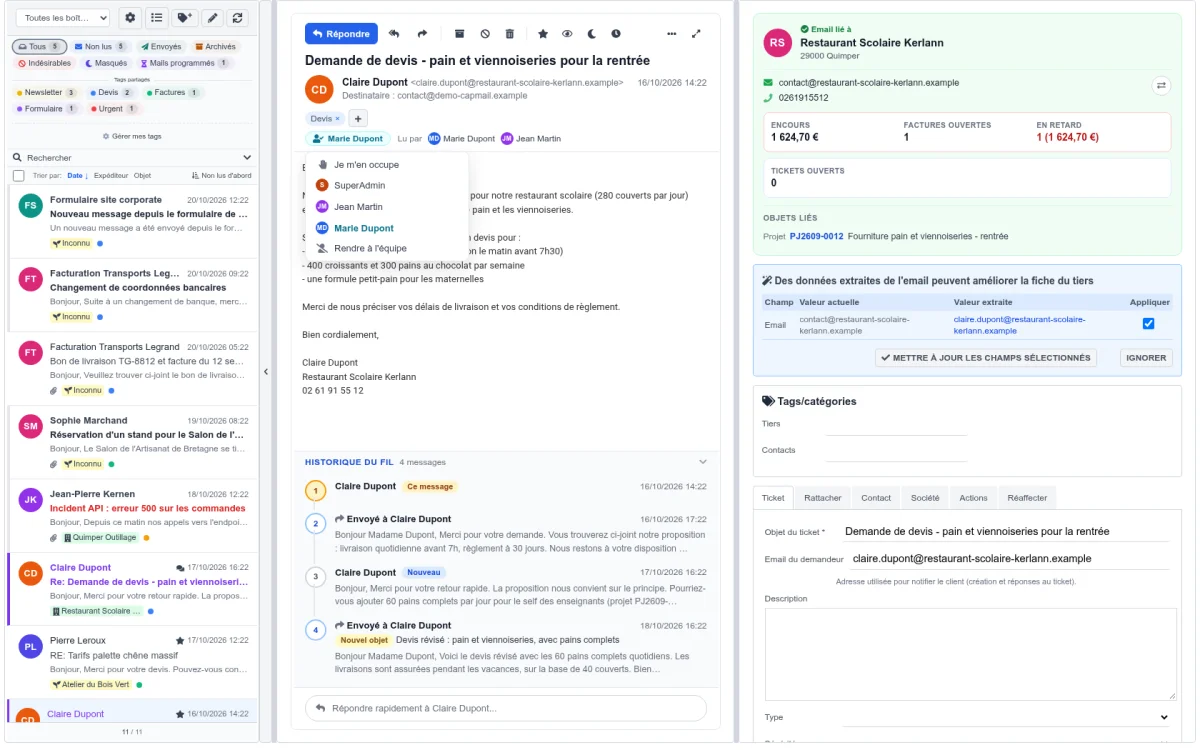Open the Société tab
The width and height of the screenshot is (1200, 750).
925,498
